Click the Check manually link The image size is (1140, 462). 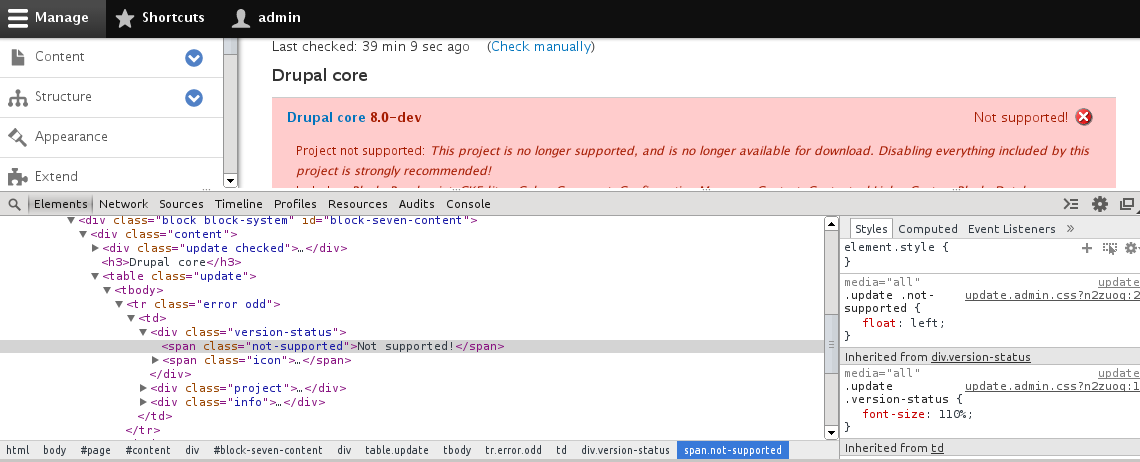pyautogui.click(x=540, y=47)
